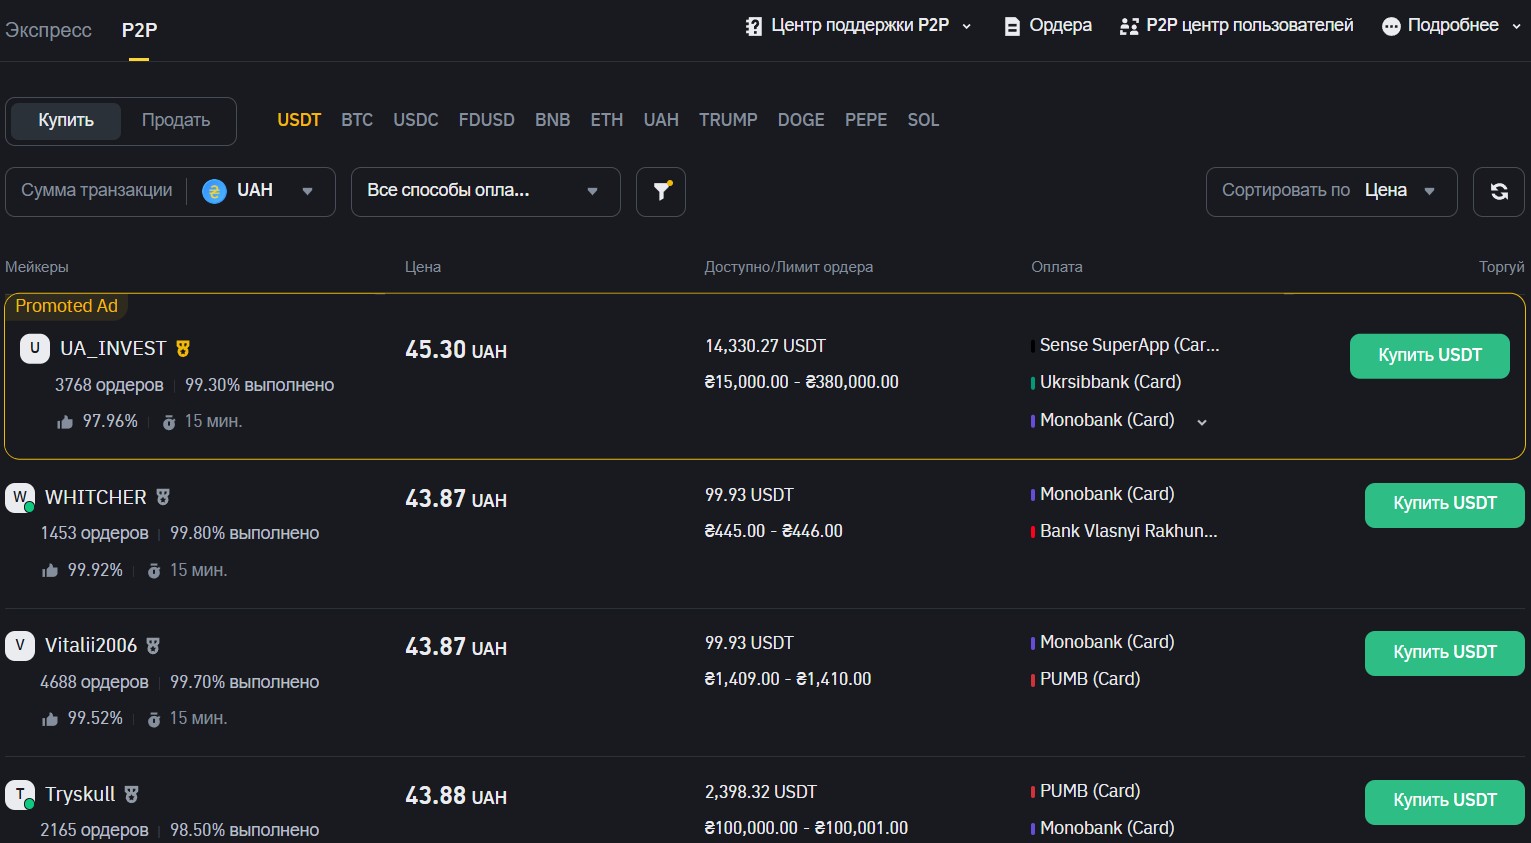Buy USDT from Tryskull
The height and width of the screenshot is (843, 1531).
coord(1445,801)
